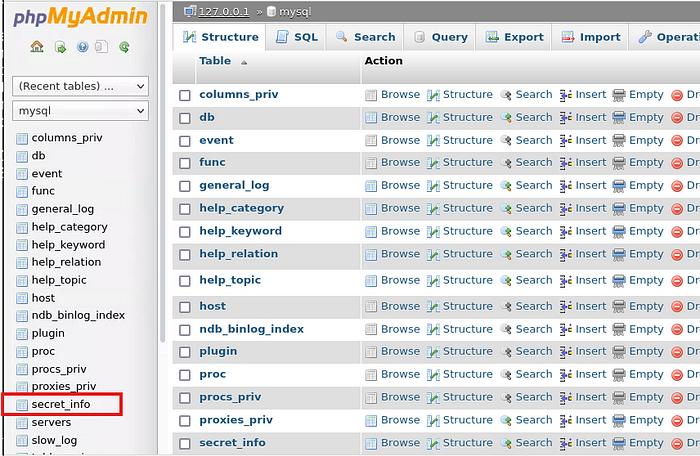
Task: Select help_topic in the sidebar table list
Action: tap(59, 280)
